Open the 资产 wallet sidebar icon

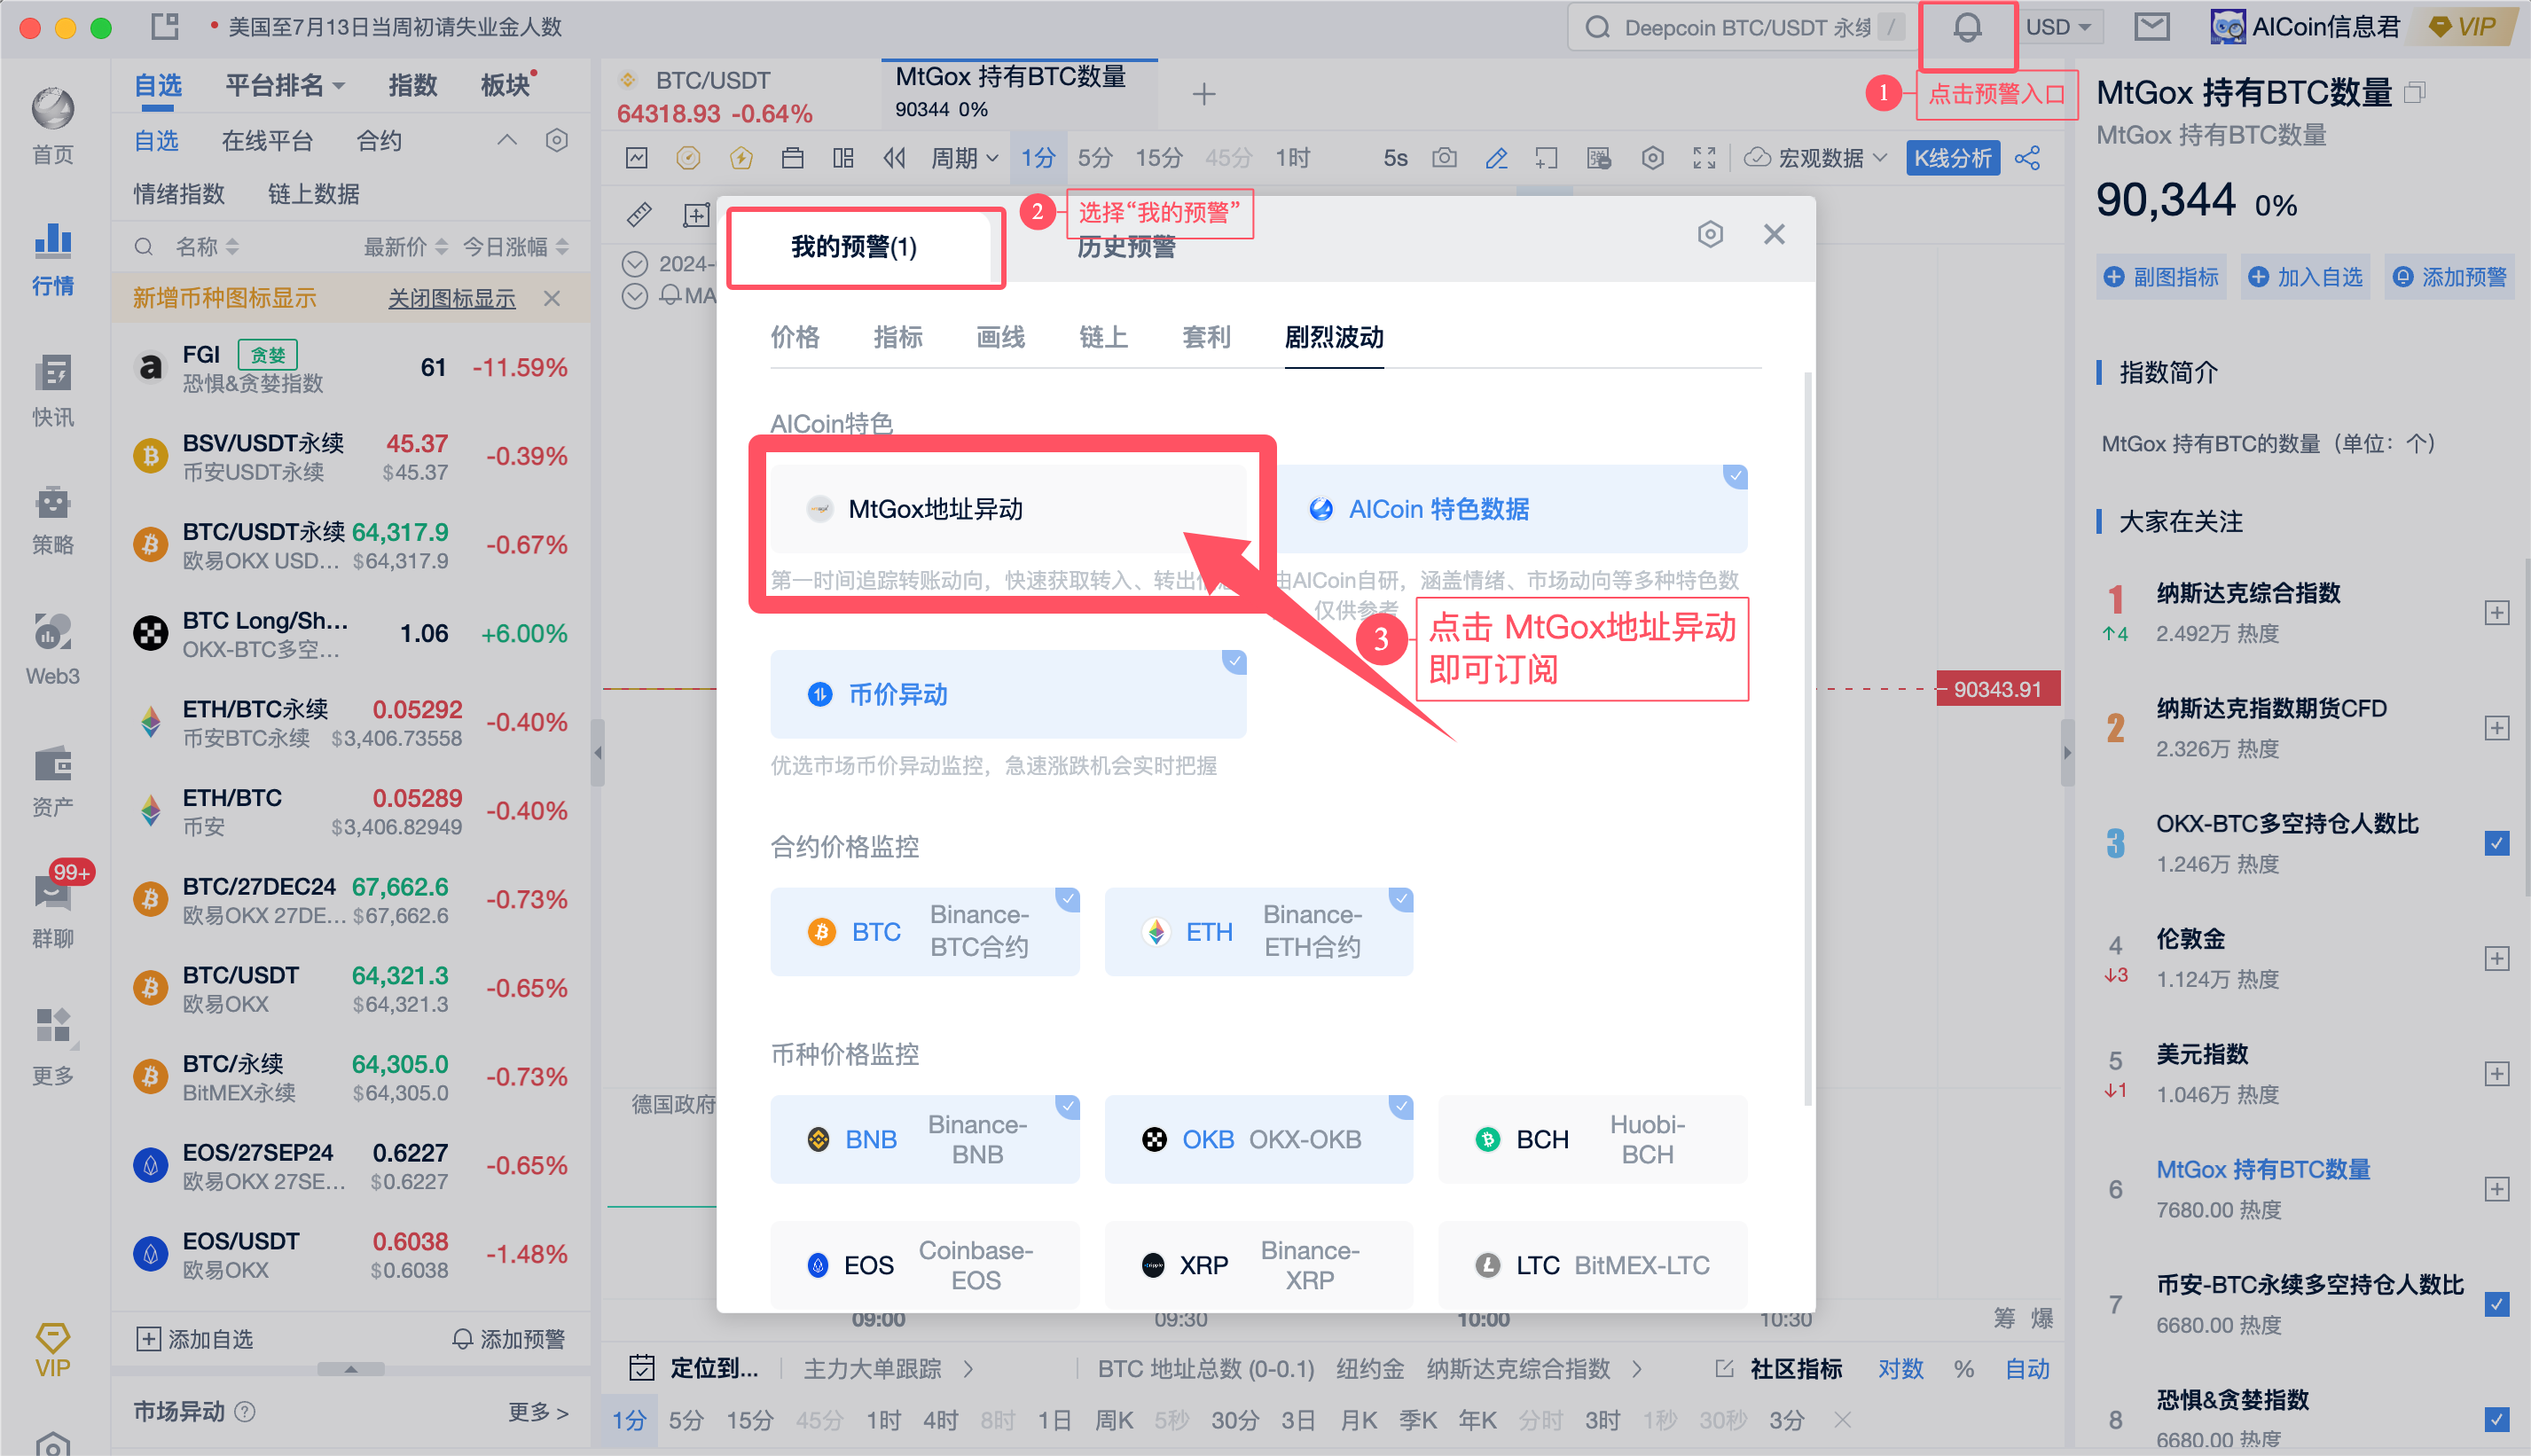52,782
